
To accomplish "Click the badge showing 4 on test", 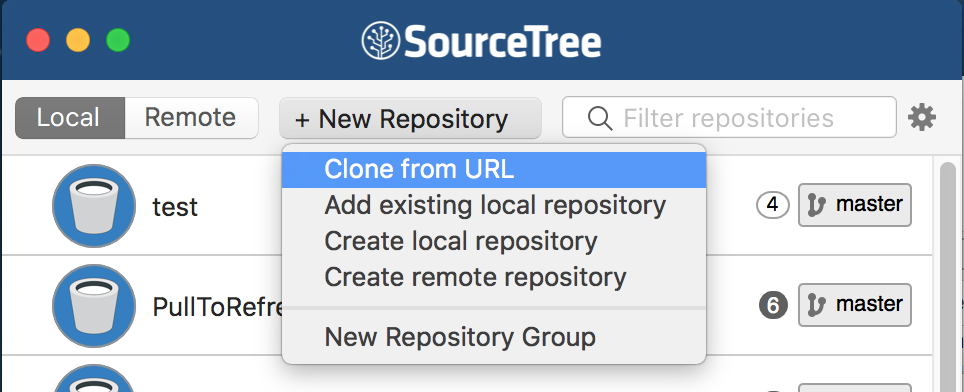I will (773, 205).
